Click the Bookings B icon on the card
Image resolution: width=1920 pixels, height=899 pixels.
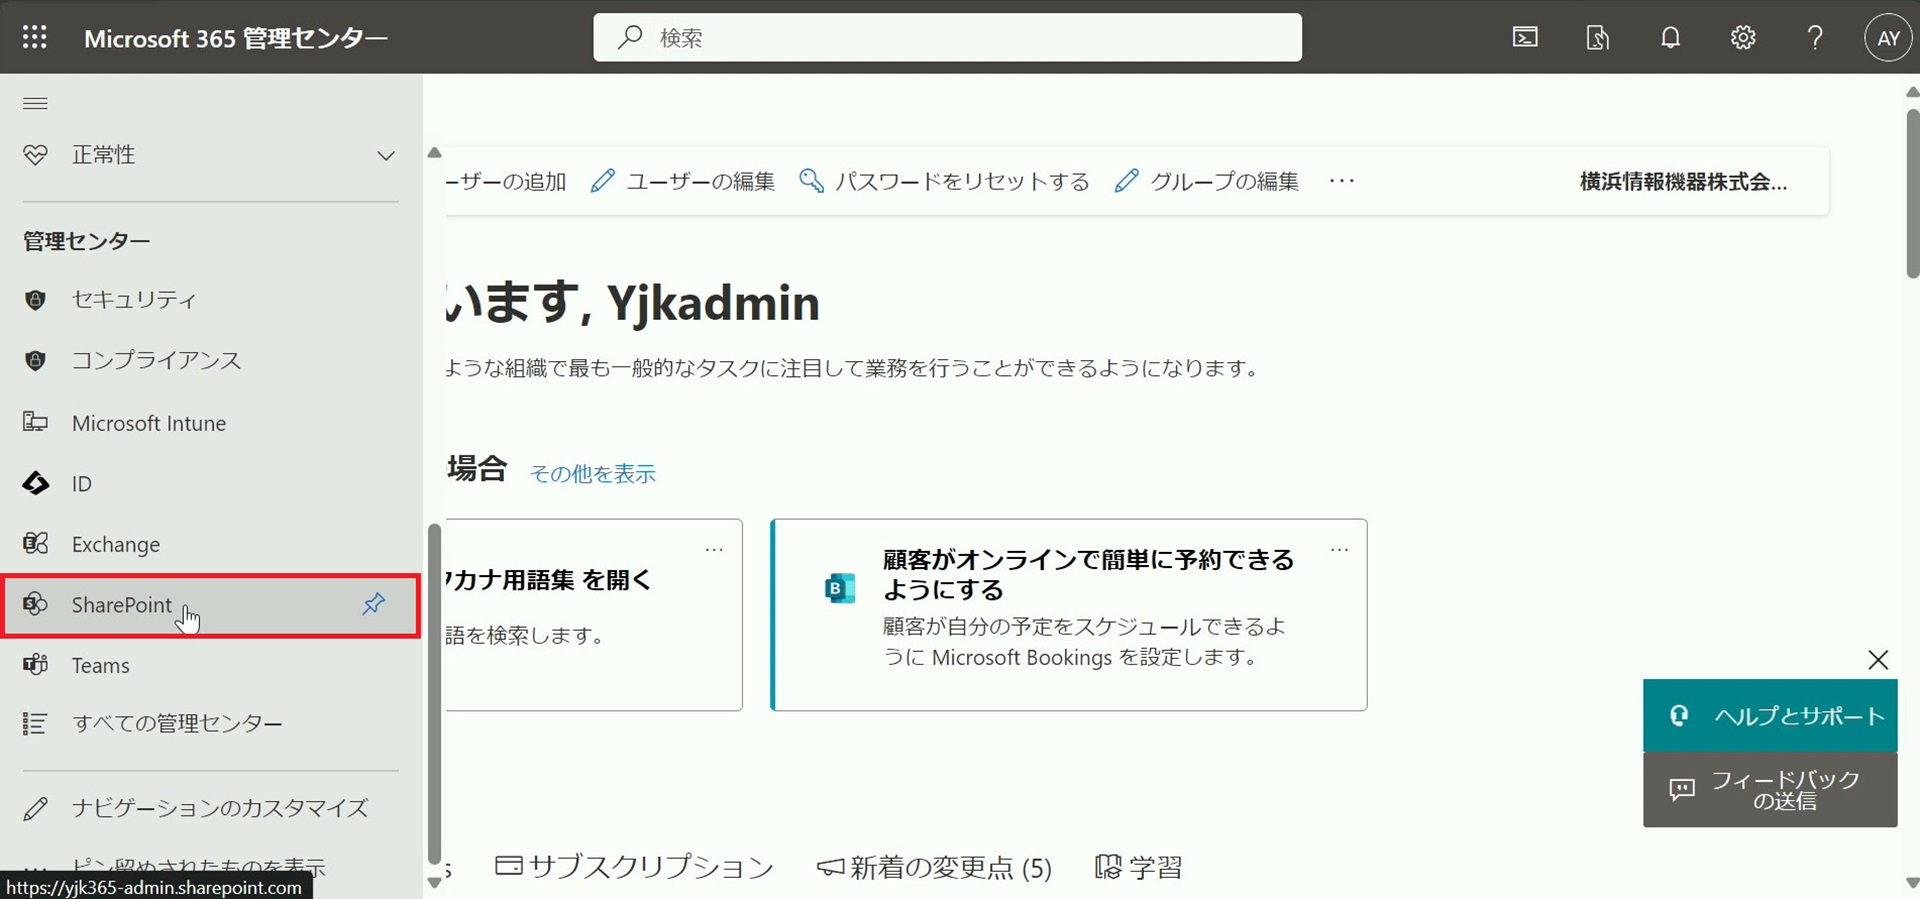pos(840,588)
